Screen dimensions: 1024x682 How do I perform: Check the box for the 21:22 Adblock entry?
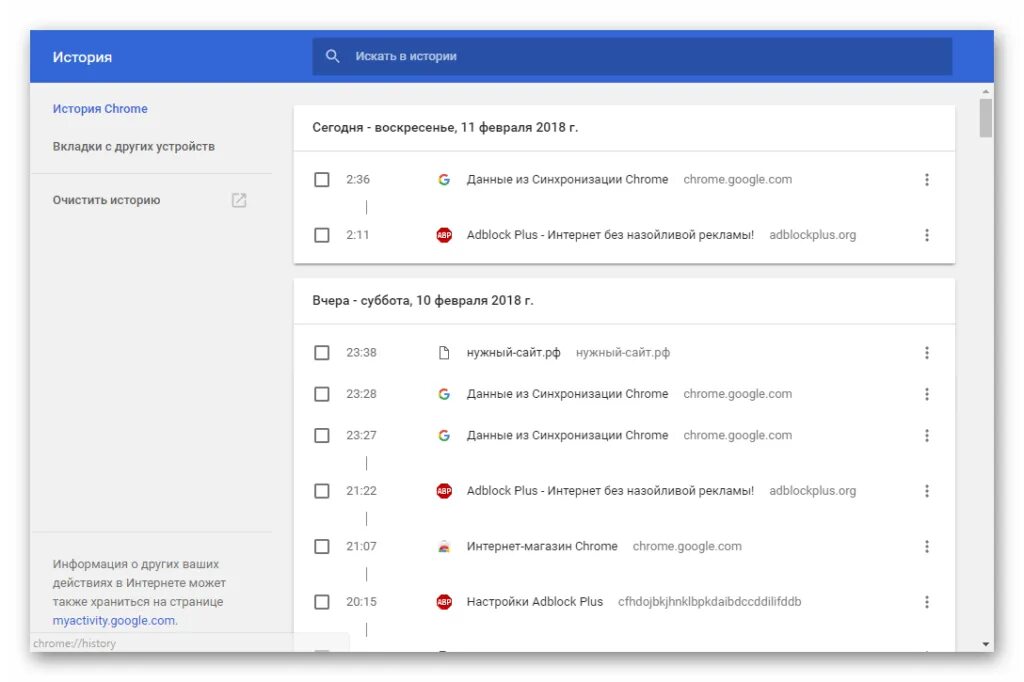(322, 491)
